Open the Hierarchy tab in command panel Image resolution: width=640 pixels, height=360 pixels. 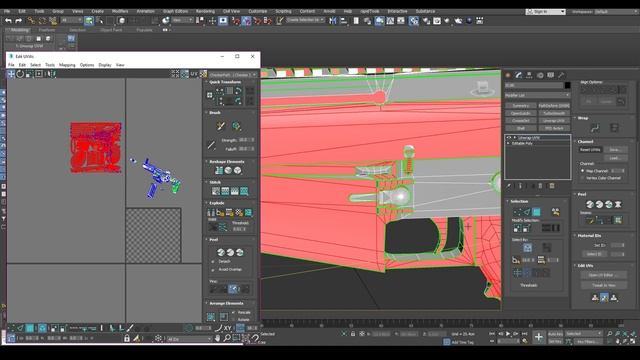(529, 75)
